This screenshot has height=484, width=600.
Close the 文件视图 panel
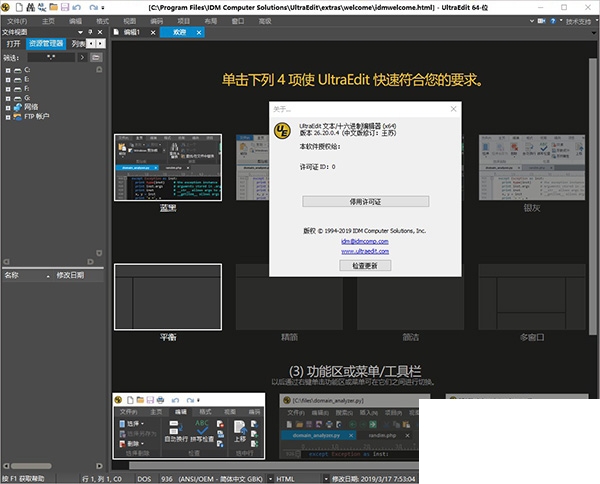(100, 32)
